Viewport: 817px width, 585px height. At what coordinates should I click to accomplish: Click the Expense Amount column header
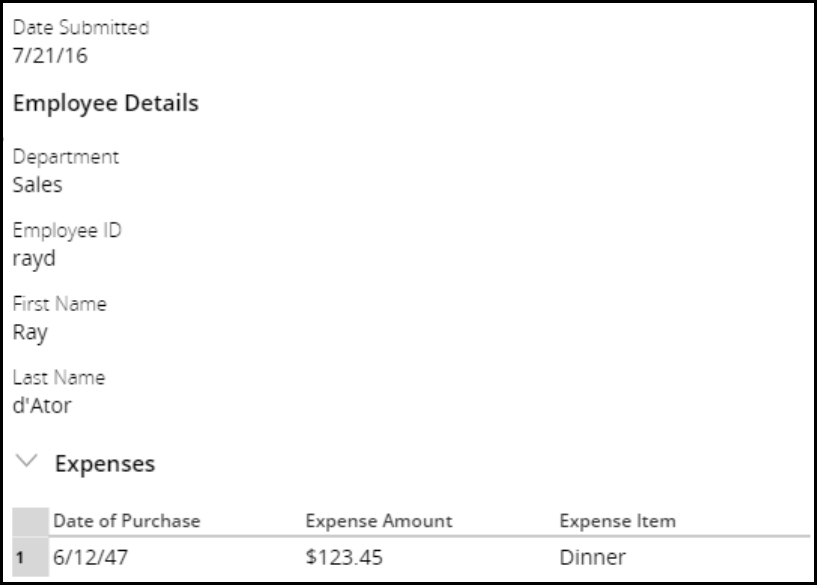tap(379, 521)
